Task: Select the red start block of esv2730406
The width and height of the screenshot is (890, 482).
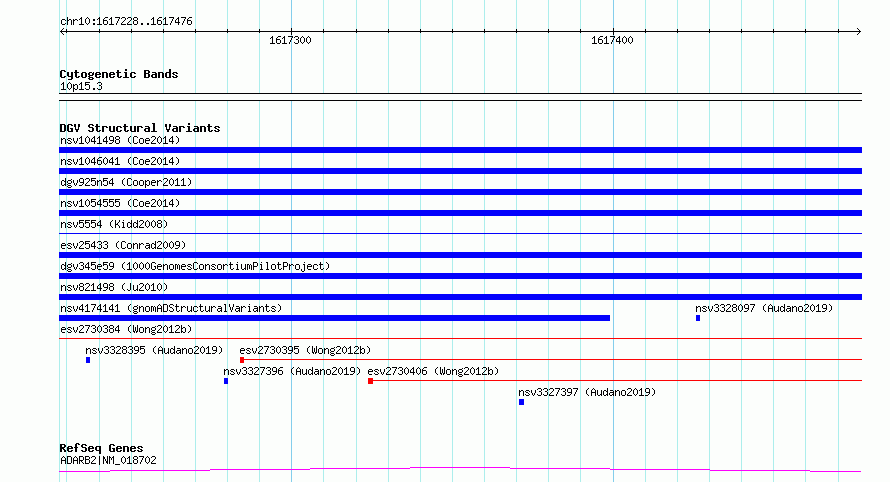Action: pyautogui.click(x=370, y=381)
